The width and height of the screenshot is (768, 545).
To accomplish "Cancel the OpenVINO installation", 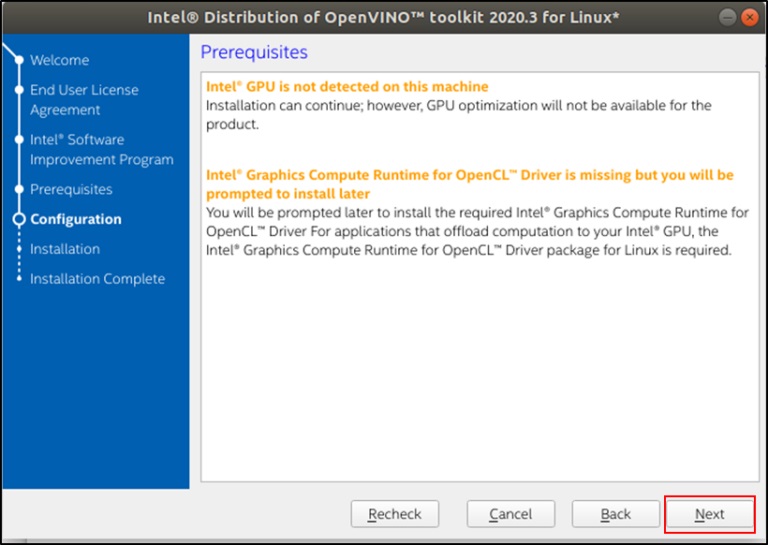I will [510, 514].
